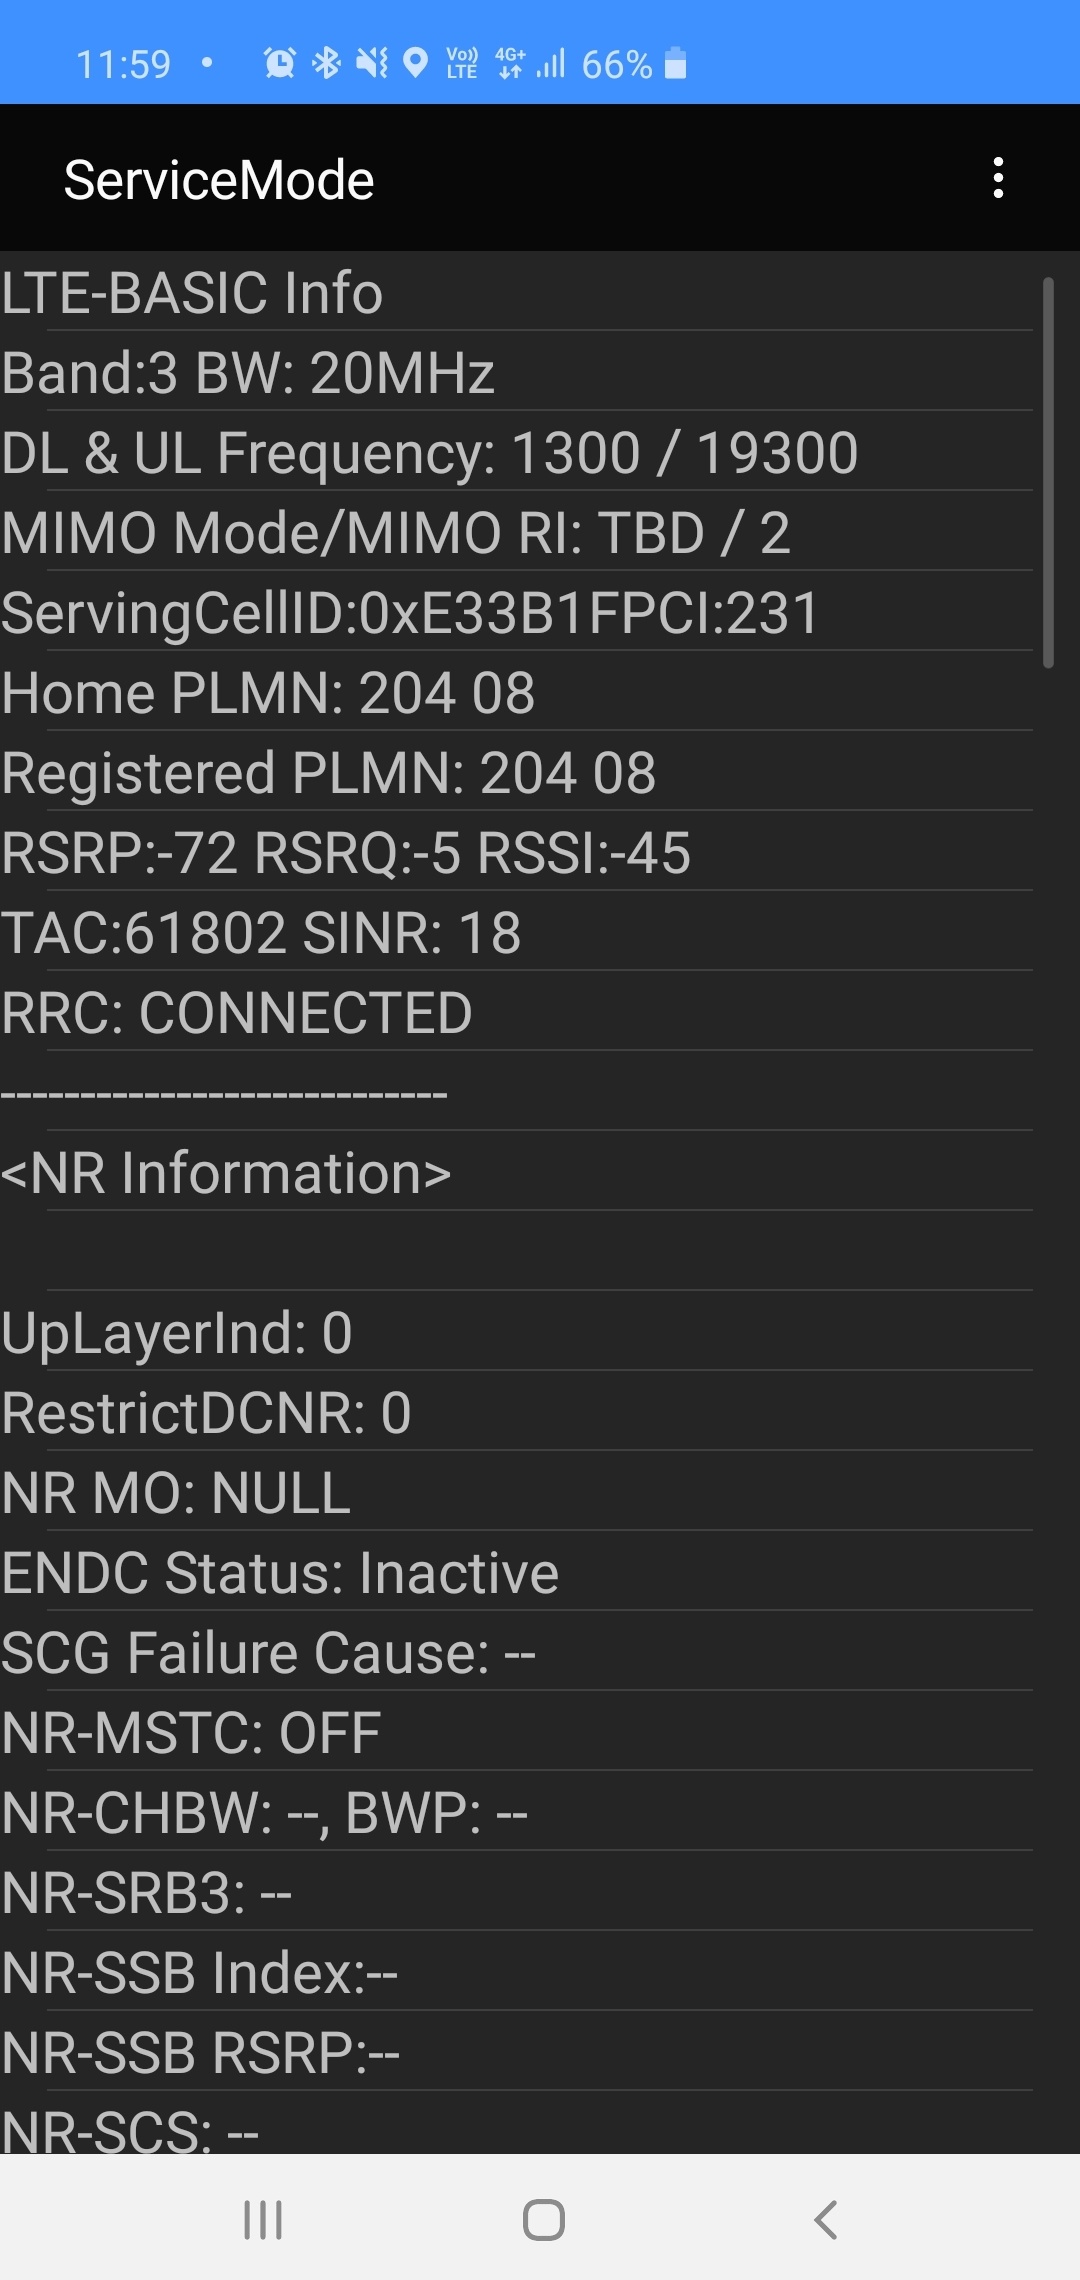Image resolution: width=1080 pixels, height=2280 pixels.
Task: Tap the back navigation arrow
Action: [x=825, y=2220]
